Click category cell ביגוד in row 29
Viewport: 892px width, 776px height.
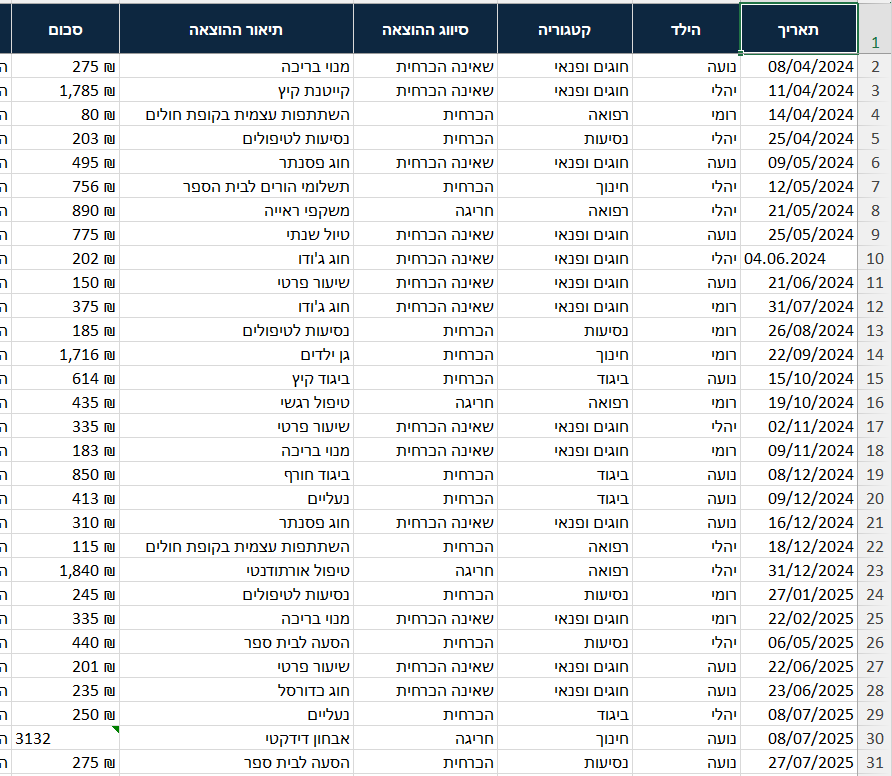click(565, 715)
